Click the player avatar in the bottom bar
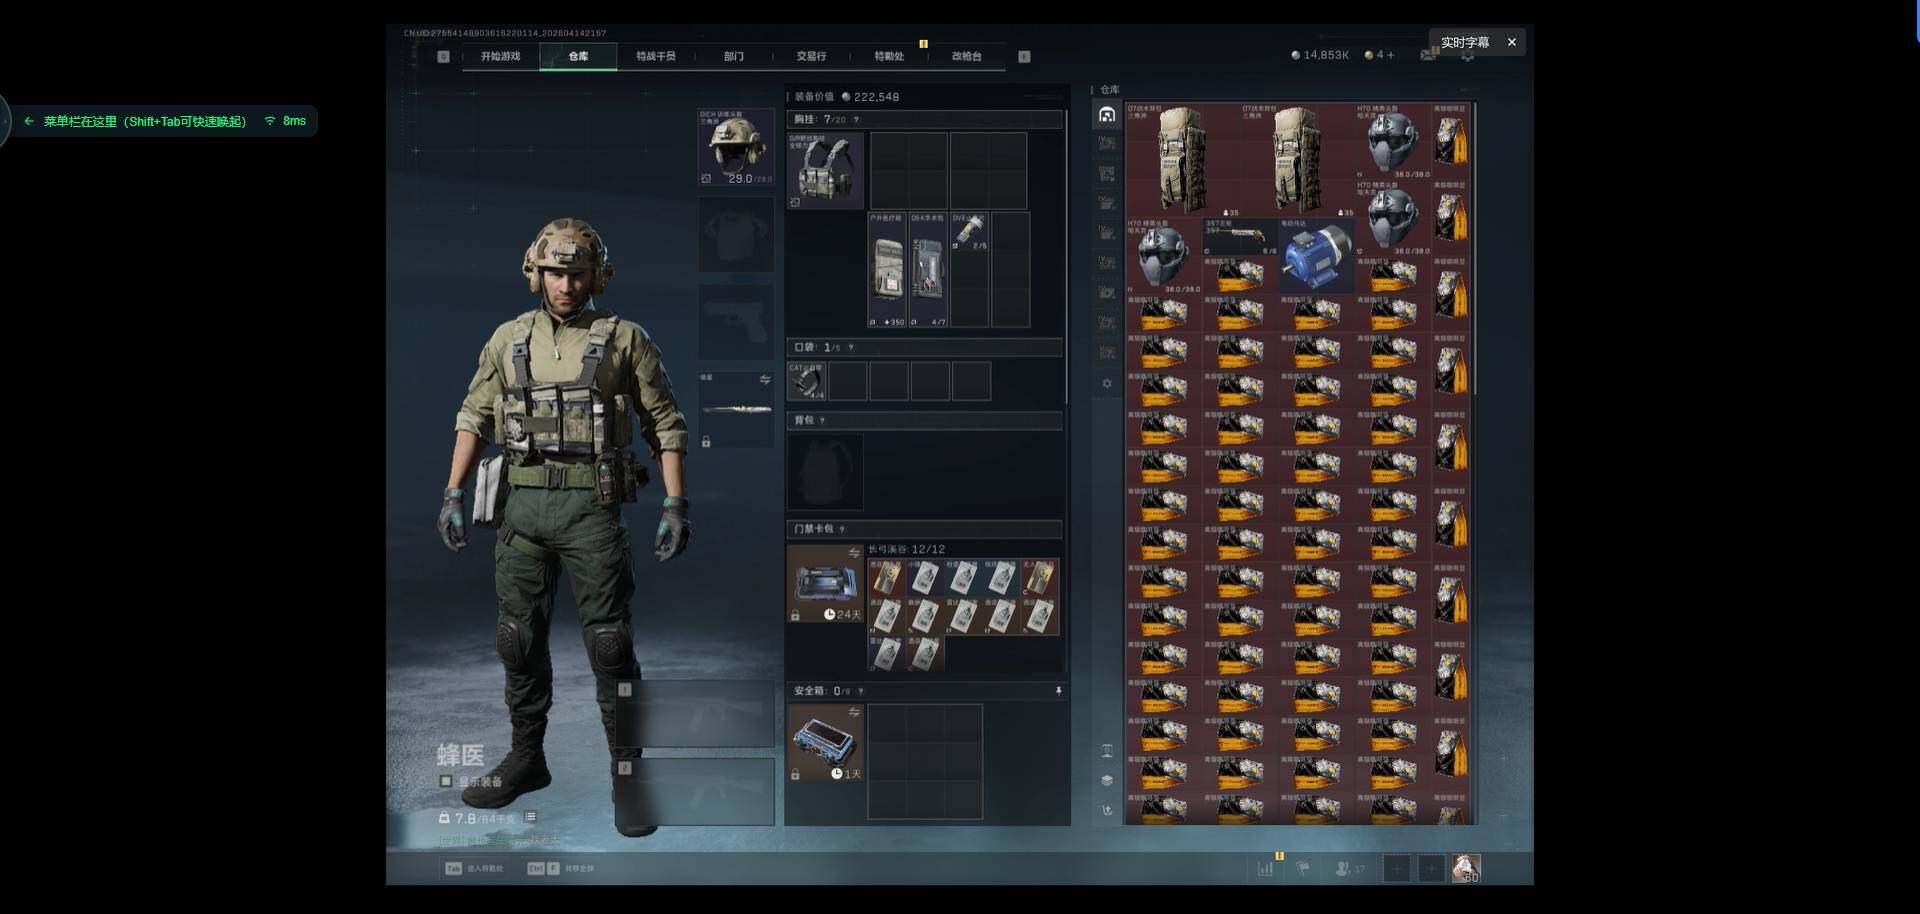Viewport: 1920px width, 914px height. [1466, 868]
